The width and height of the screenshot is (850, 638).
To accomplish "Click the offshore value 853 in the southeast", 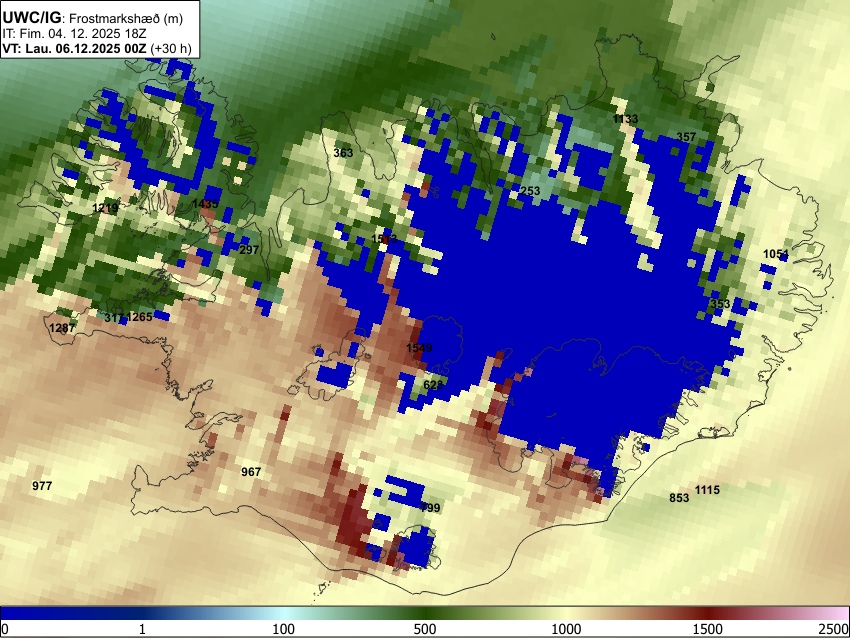I will click(x=679, y=498).
